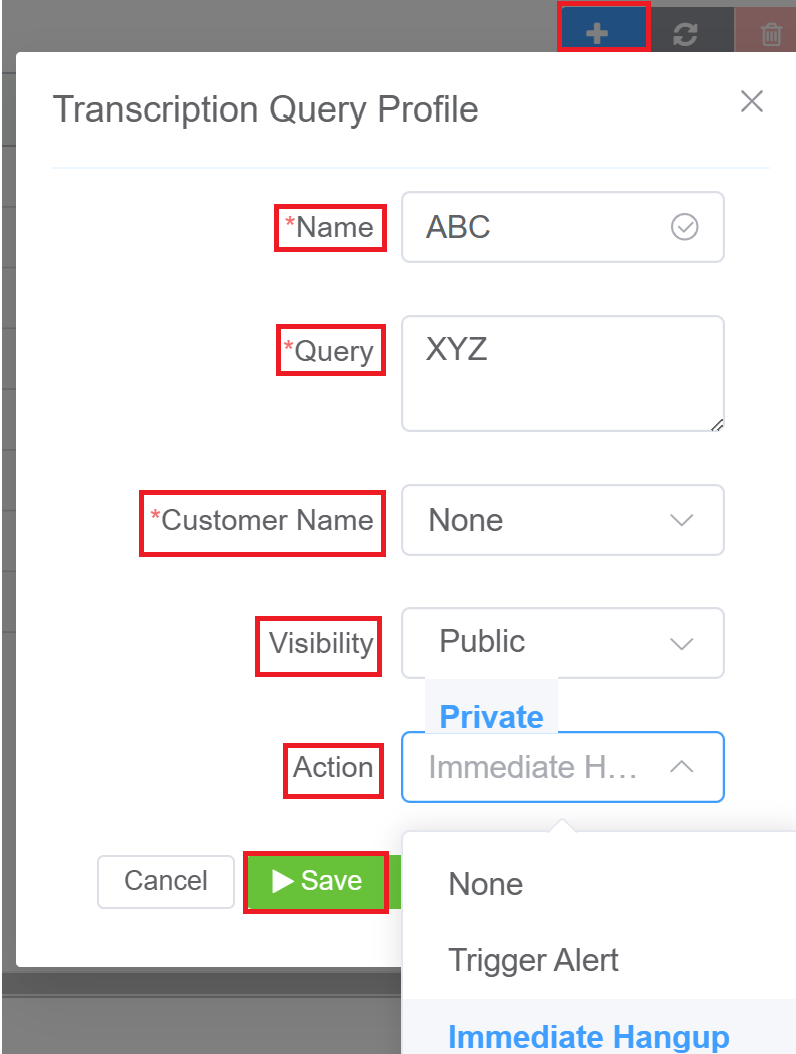This screenshot has height=1054, width=796.
Task: Click the Cancel button
Action: point(166,881)
